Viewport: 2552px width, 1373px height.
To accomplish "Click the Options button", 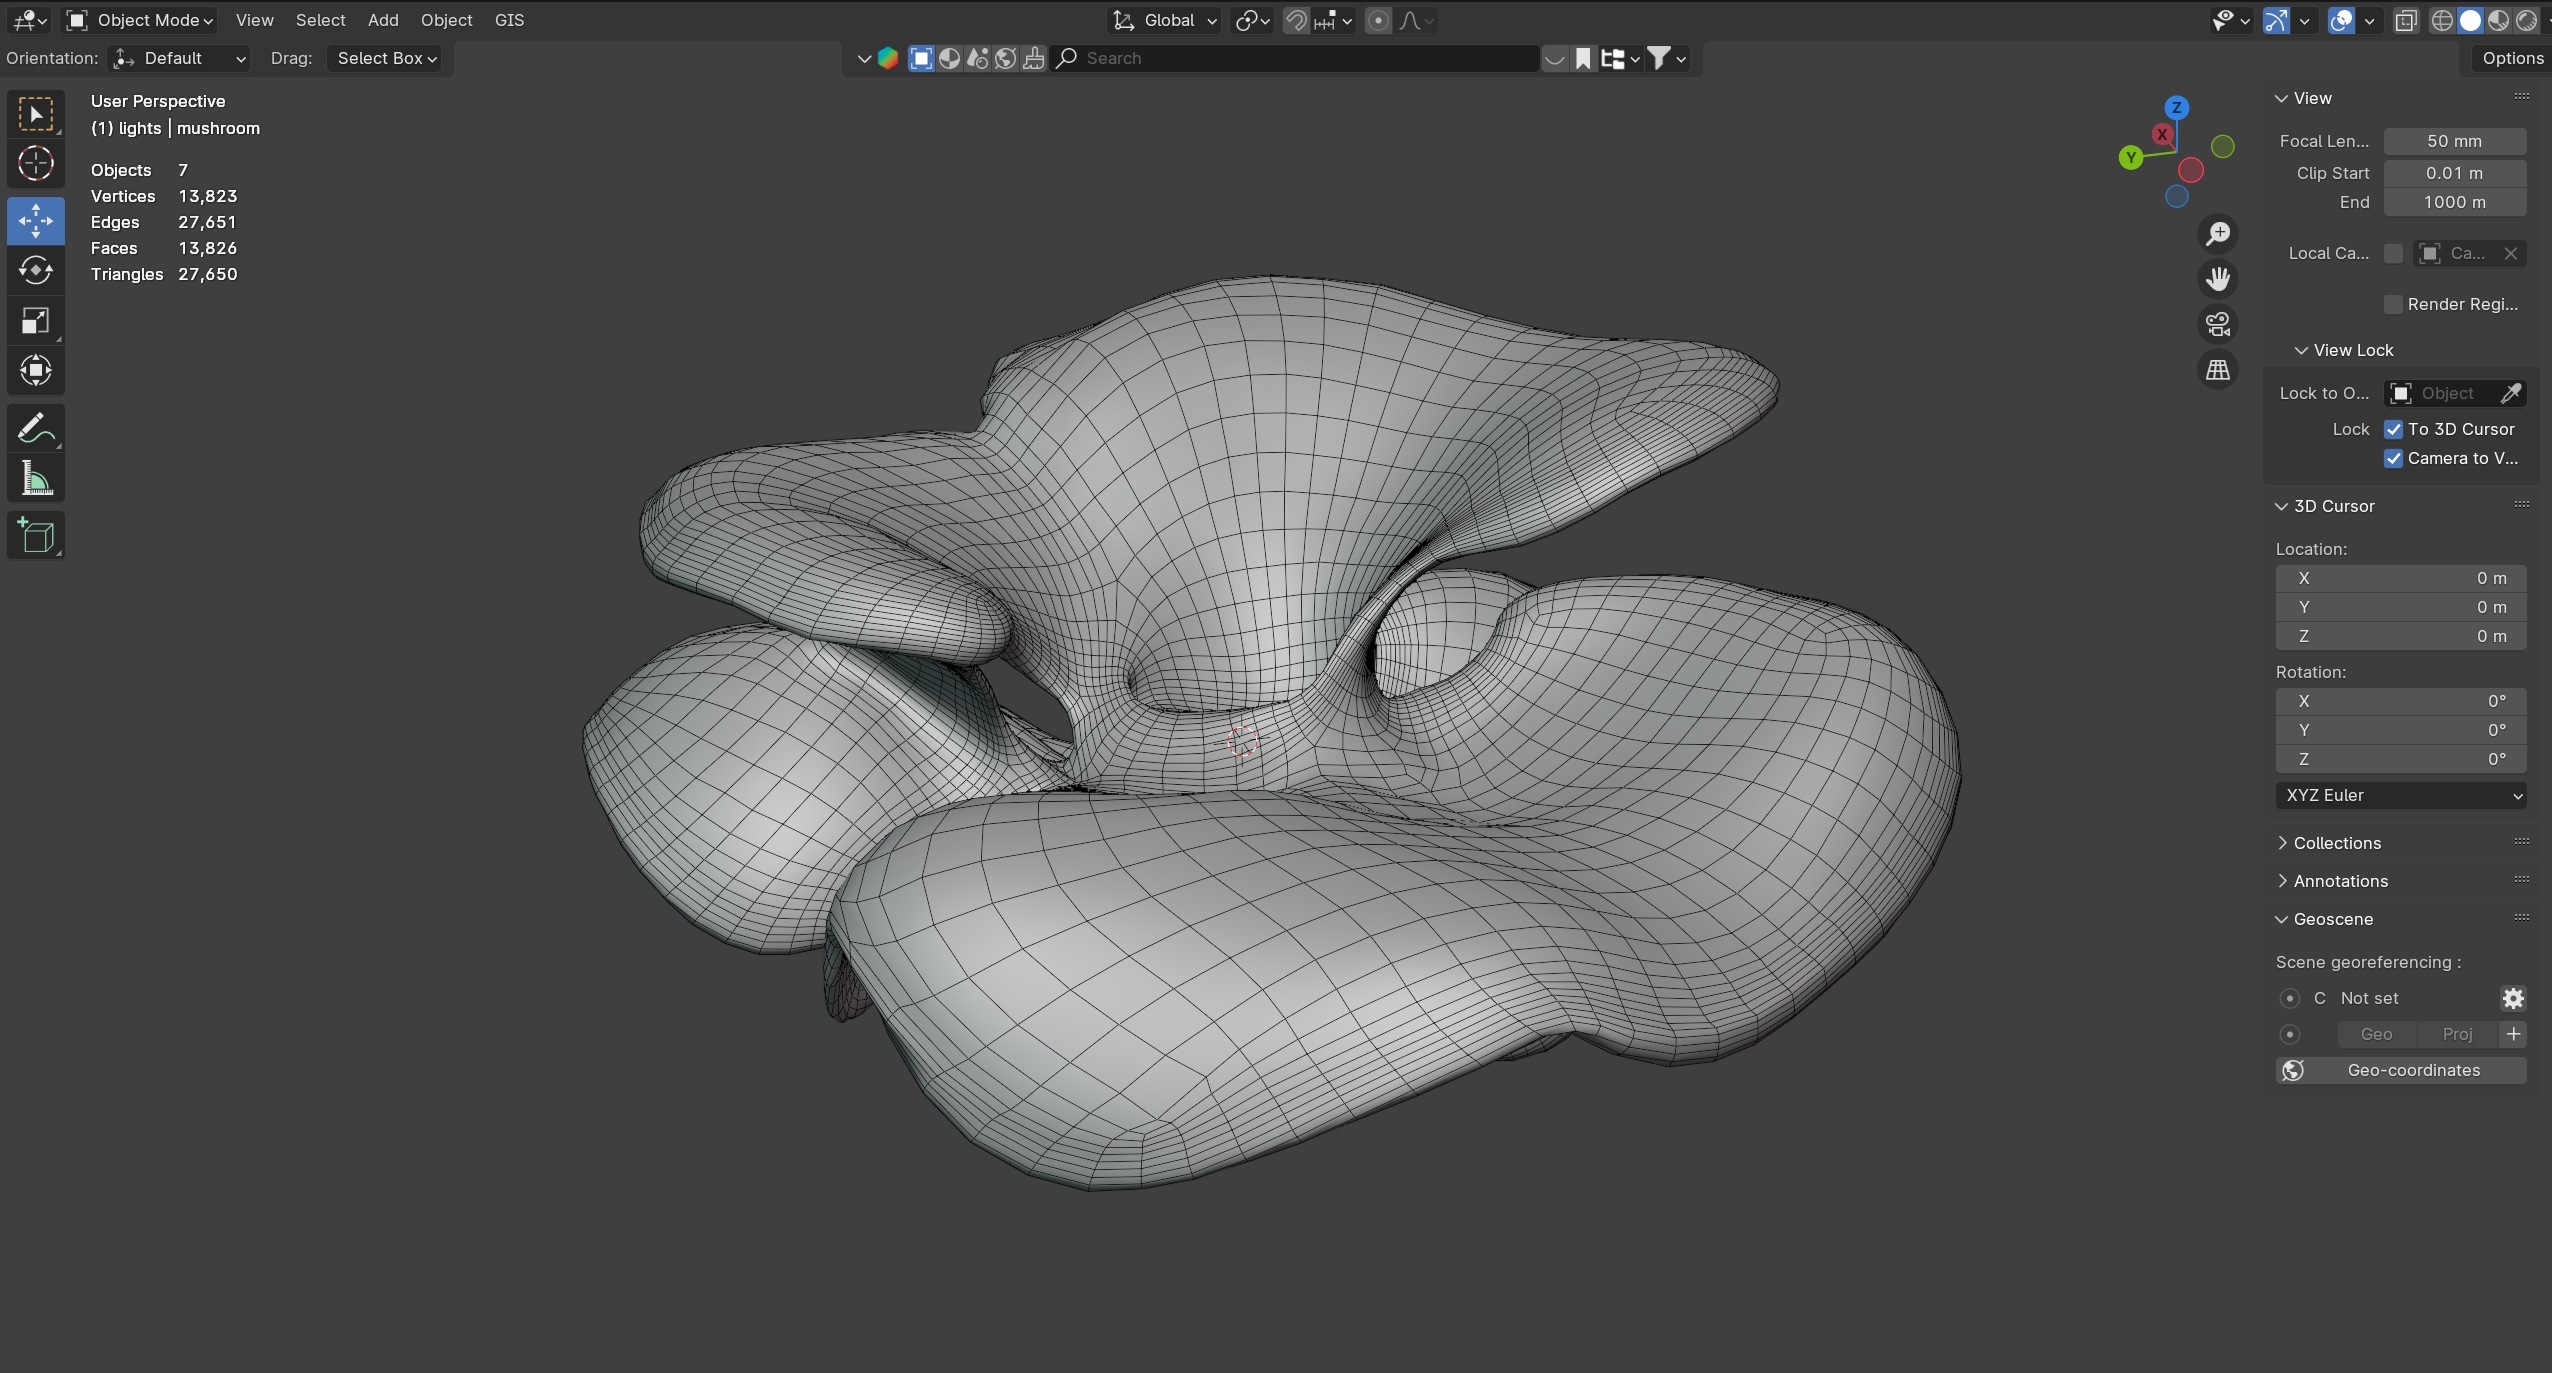I will (x=2512, y=58).
